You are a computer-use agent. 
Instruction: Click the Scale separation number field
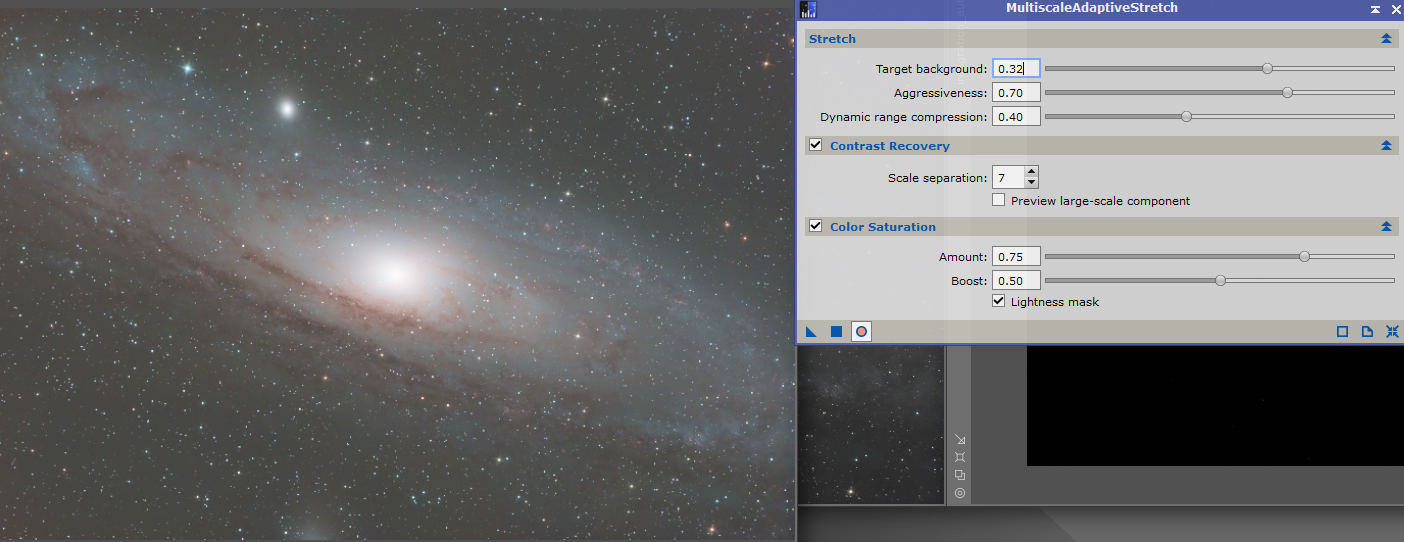click(1008, 178)
